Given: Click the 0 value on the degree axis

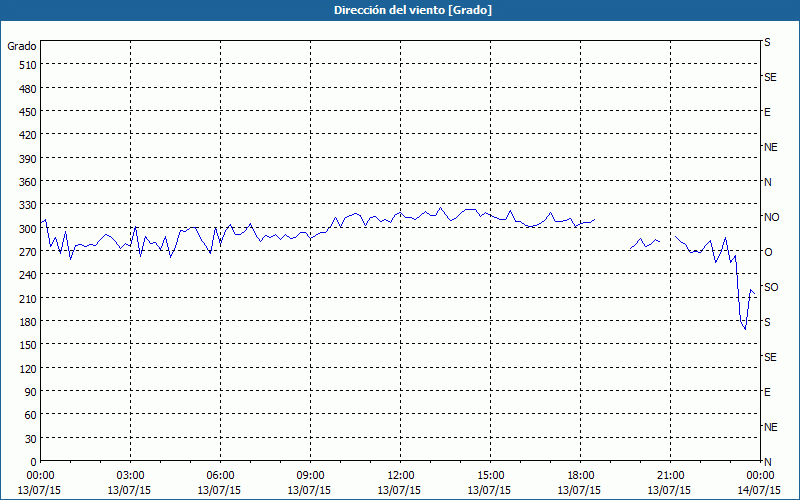Looking at the screenshot, I should [x=34, y=462].
